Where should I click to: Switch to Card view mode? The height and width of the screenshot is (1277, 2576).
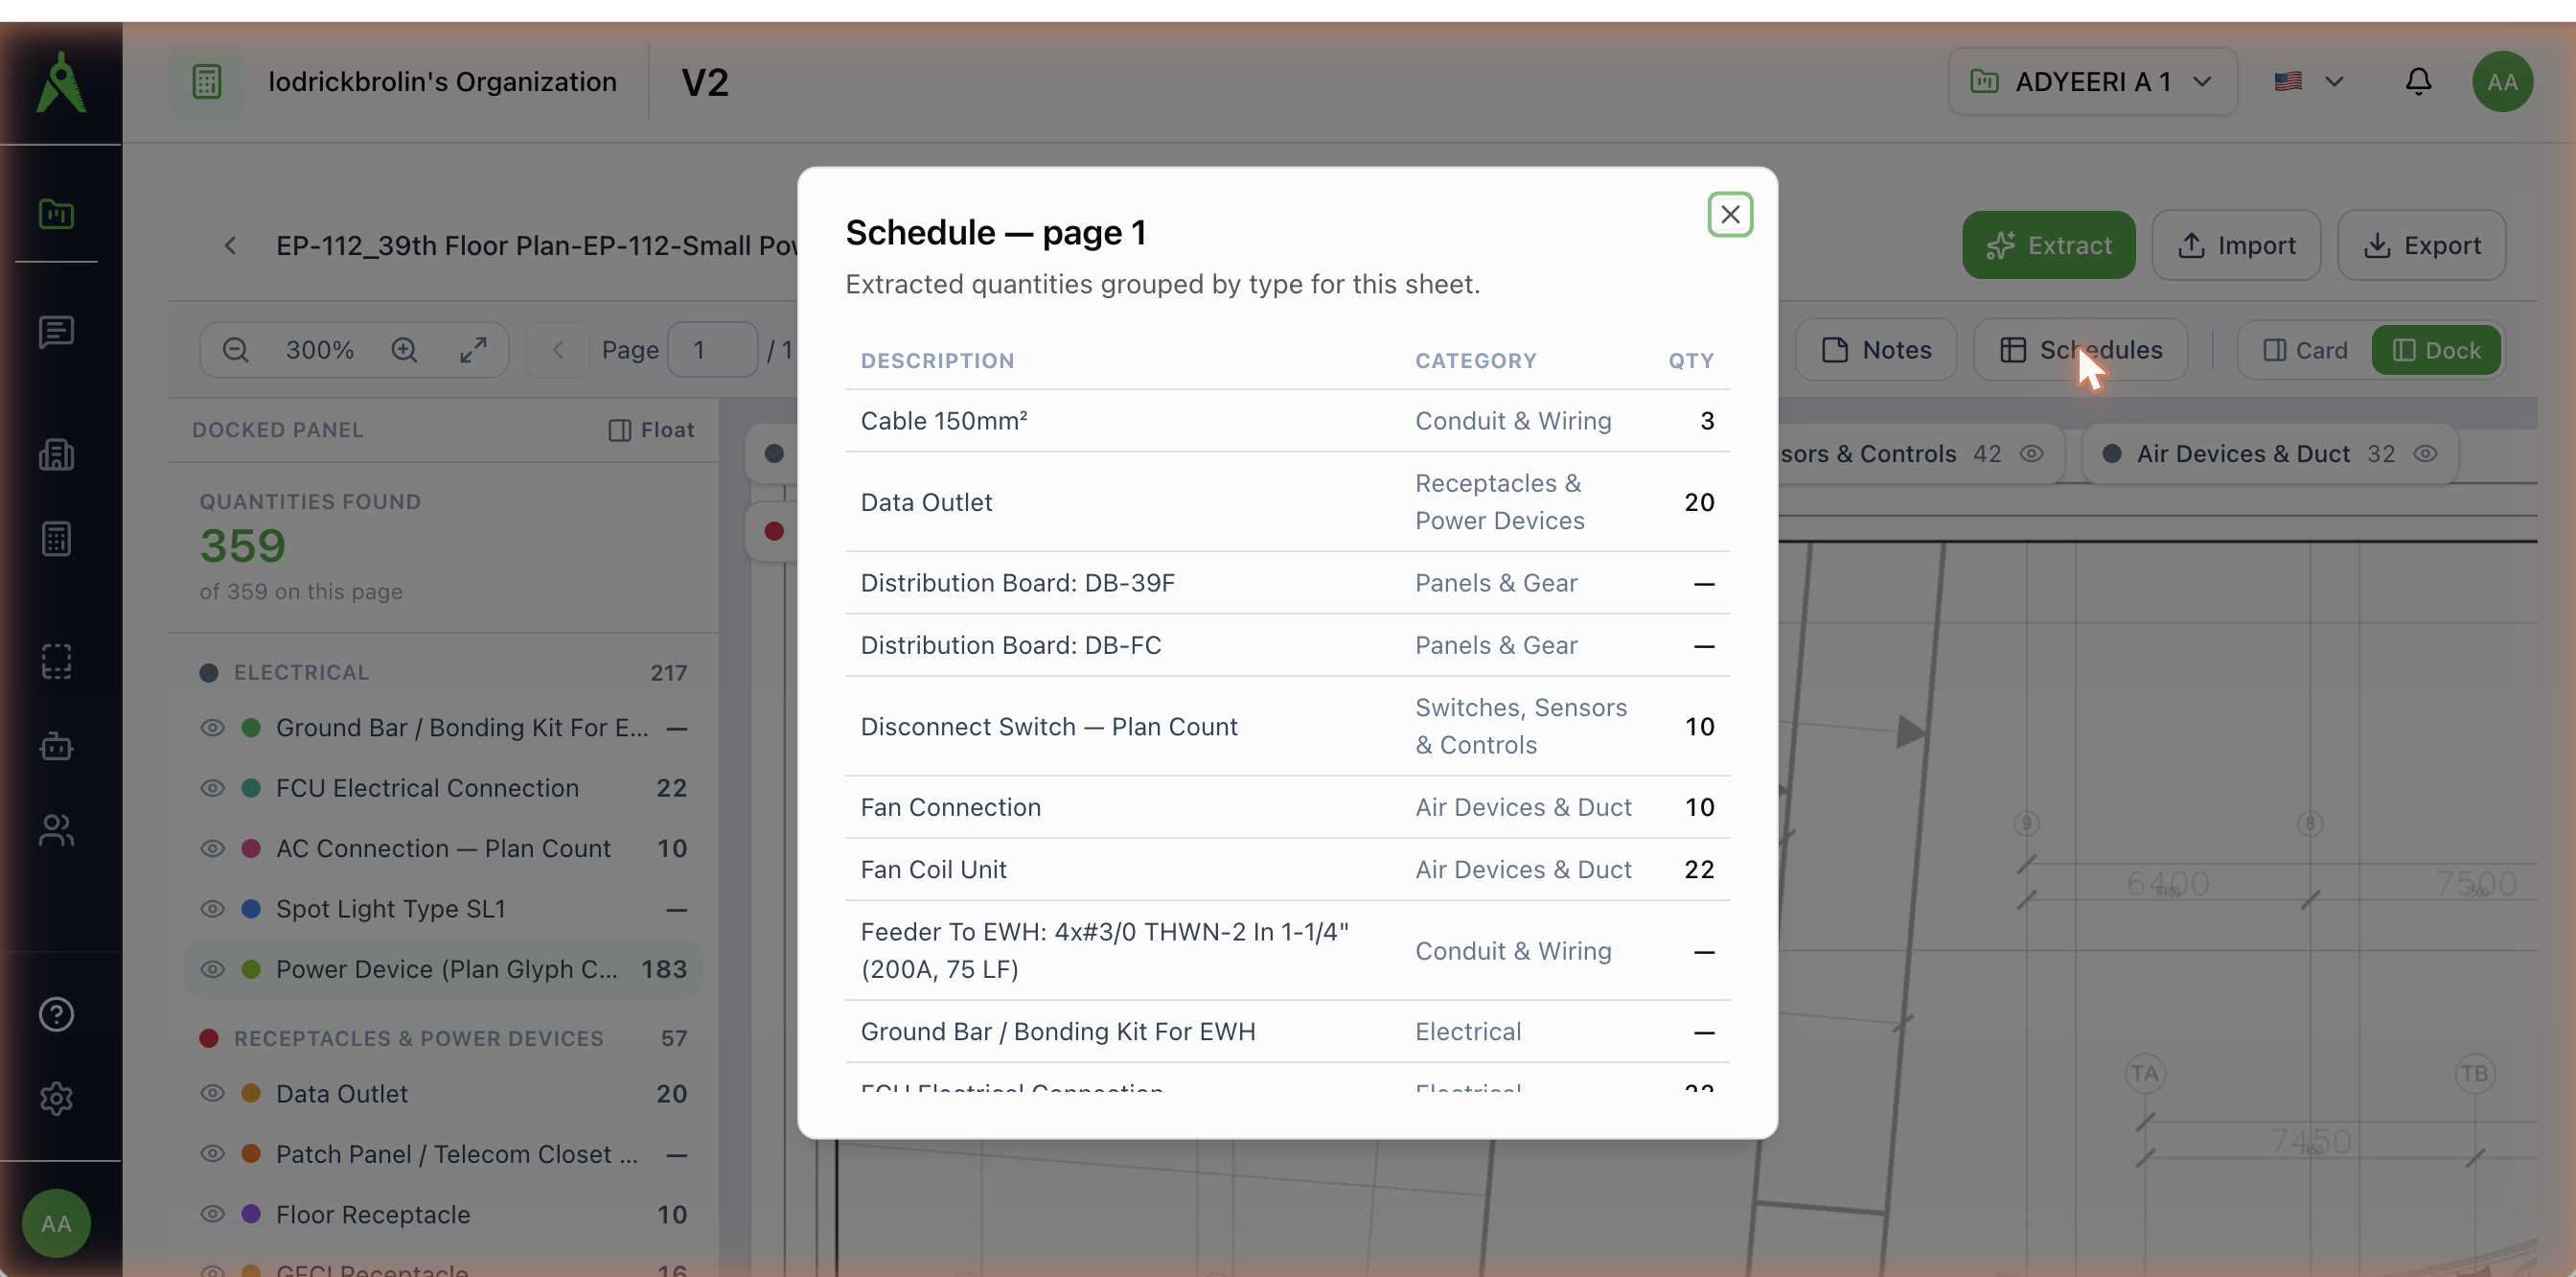[x=2305, y=350]
